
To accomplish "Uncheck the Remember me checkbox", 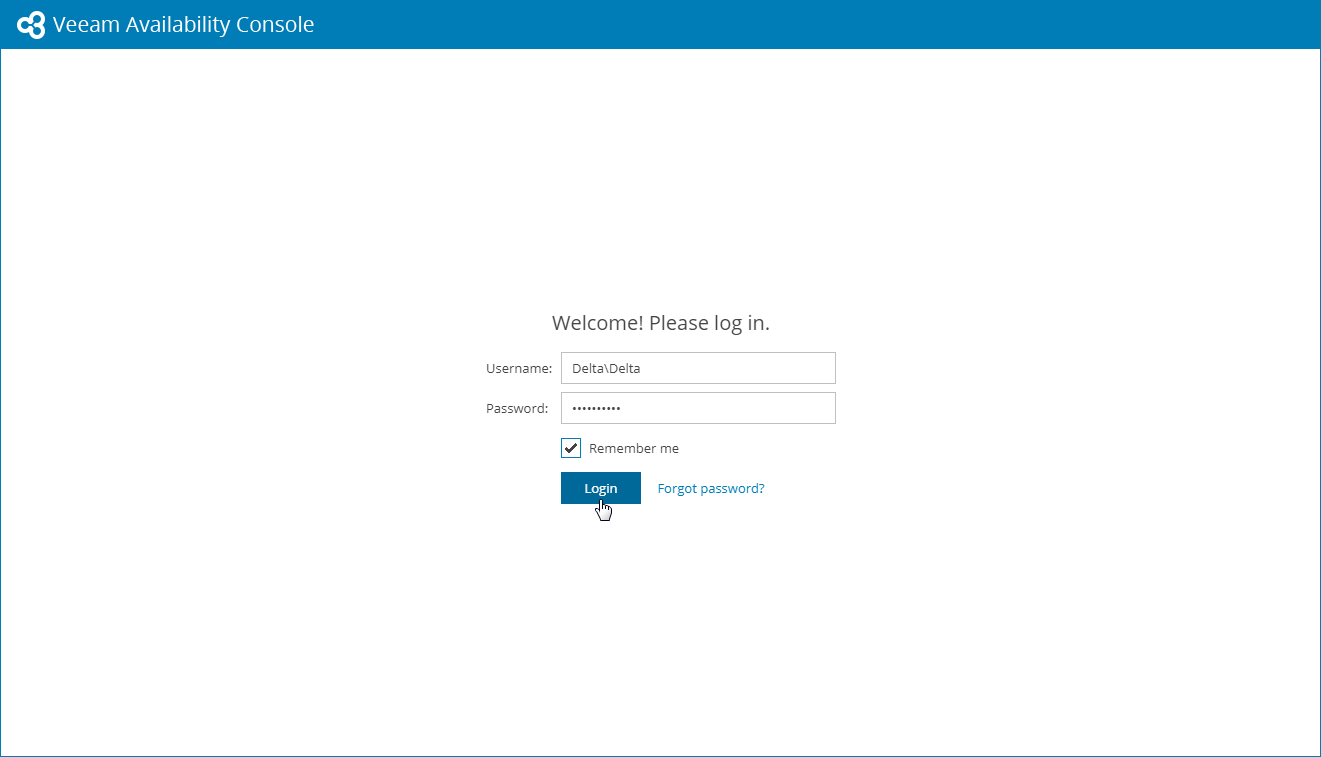I will pos(571,448).
